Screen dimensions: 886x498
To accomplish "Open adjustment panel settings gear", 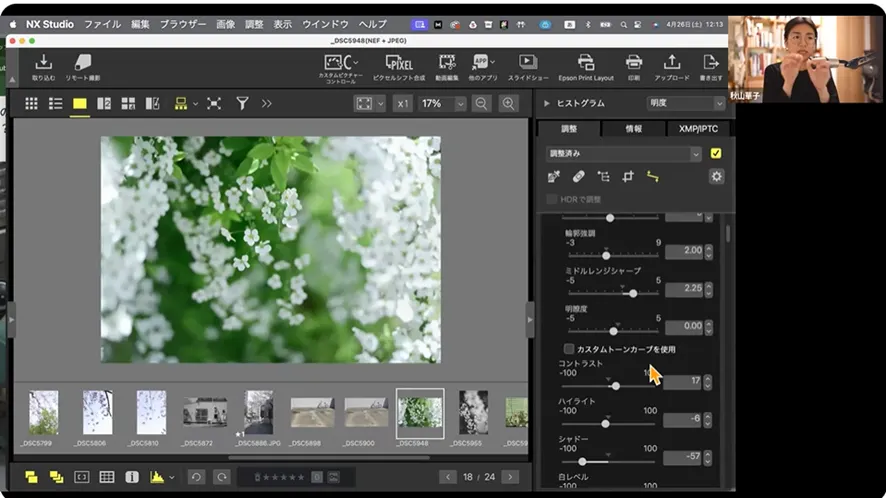I will (x=716, y=176).
